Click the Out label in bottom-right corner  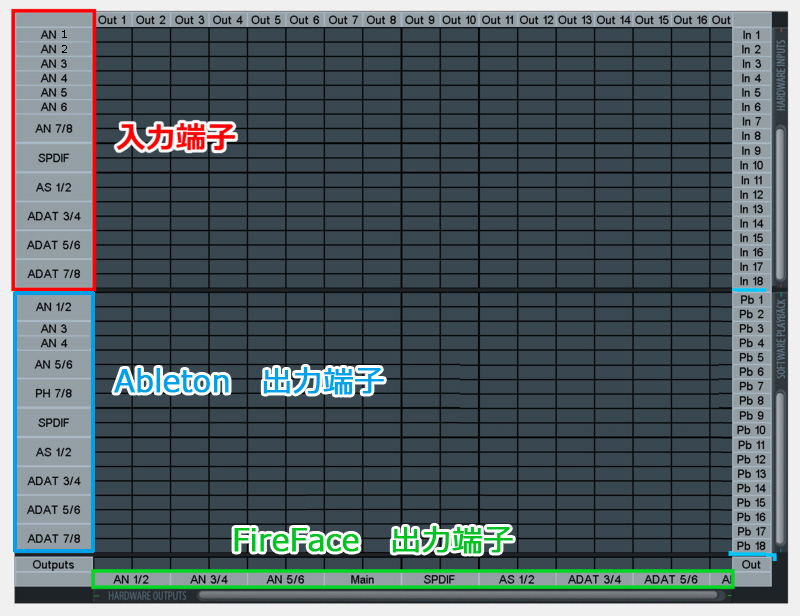(x=751, y=565)
